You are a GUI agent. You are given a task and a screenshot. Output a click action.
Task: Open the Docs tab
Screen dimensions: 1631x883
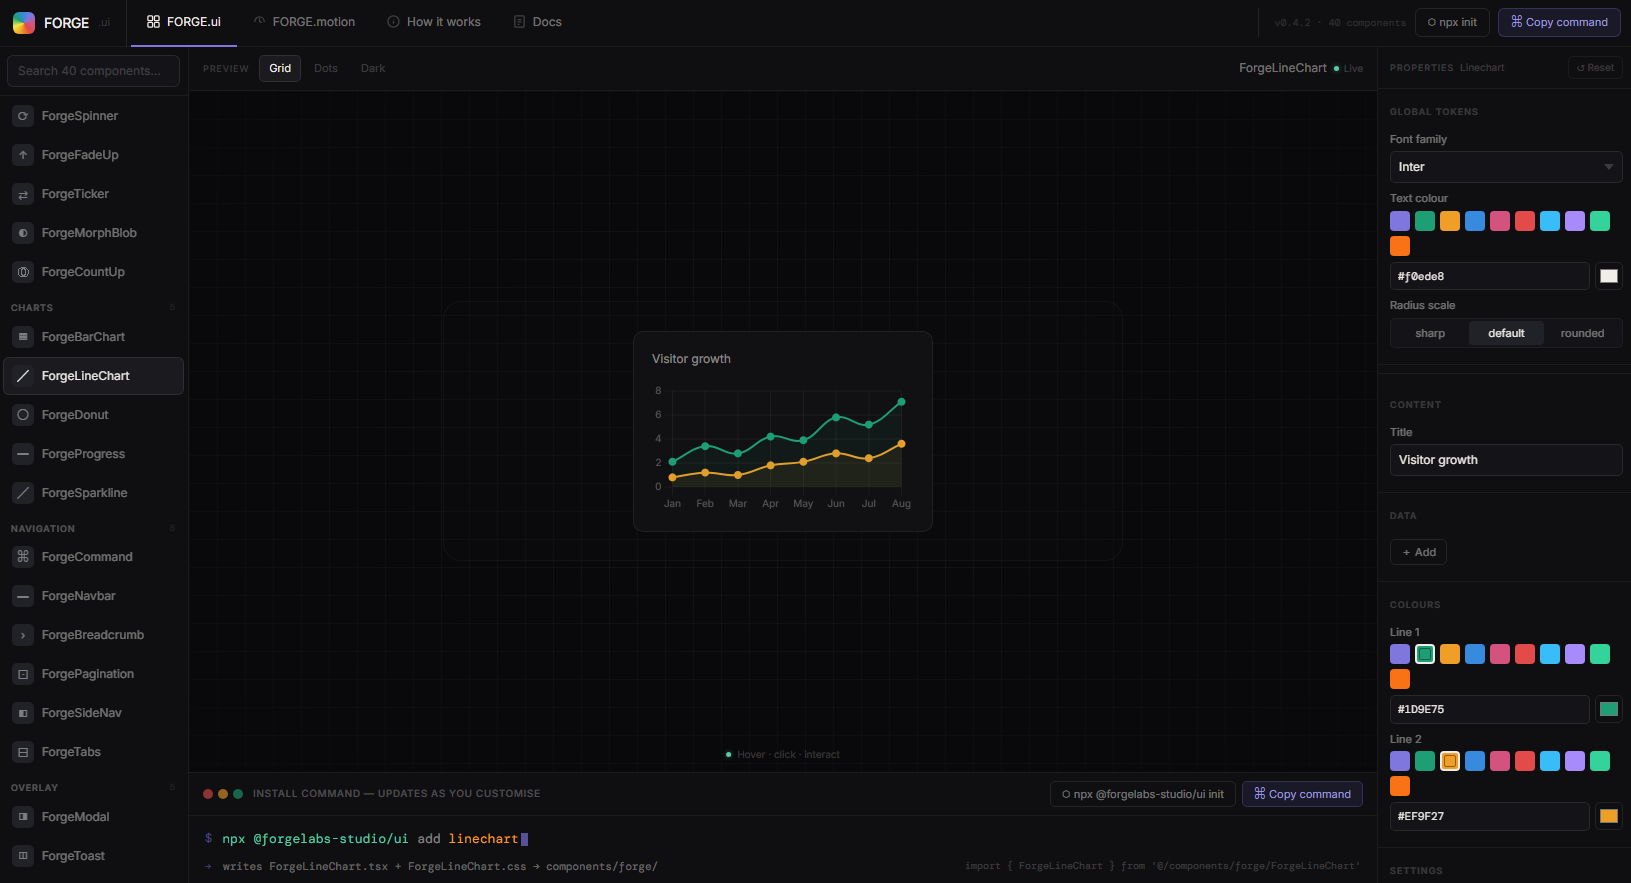point(537,22)
